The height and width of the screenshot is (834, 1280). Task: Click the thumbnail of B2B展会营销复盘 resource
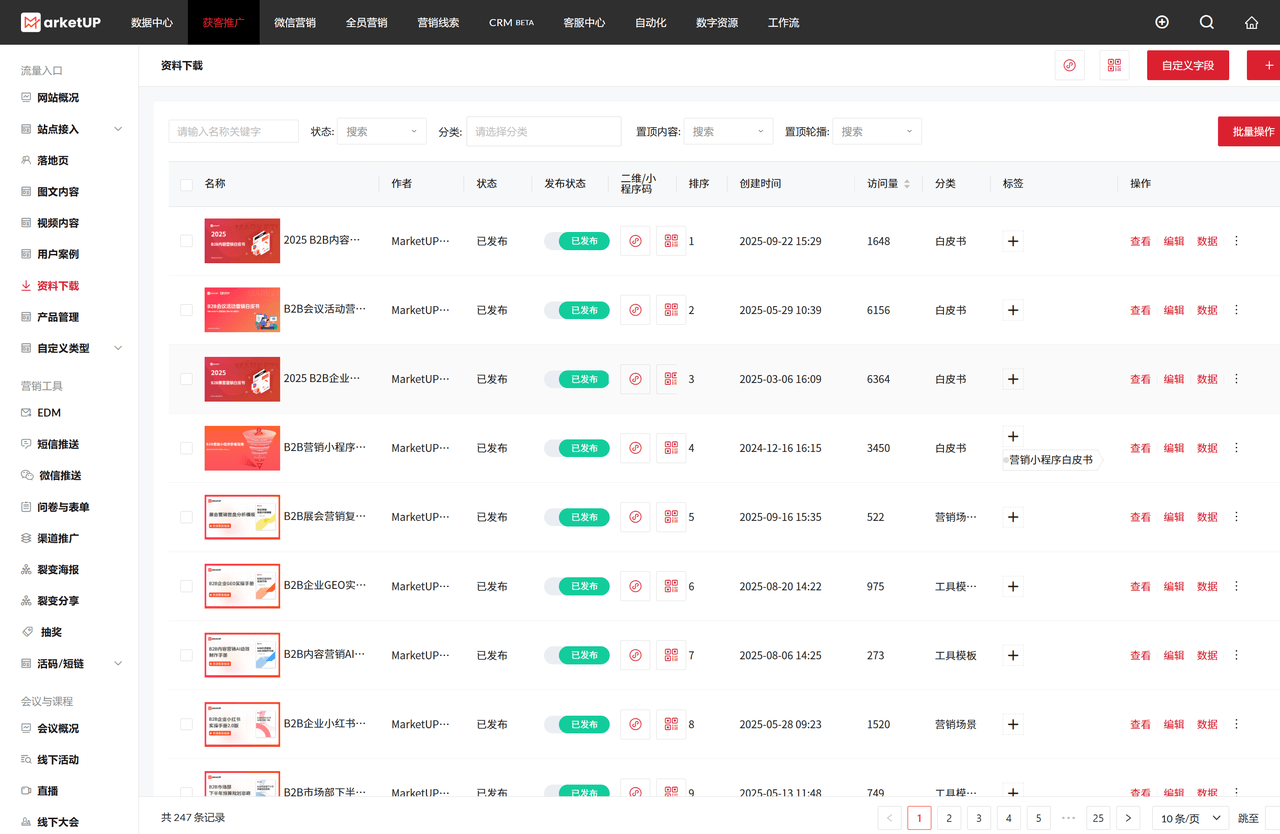pos(241,517)
